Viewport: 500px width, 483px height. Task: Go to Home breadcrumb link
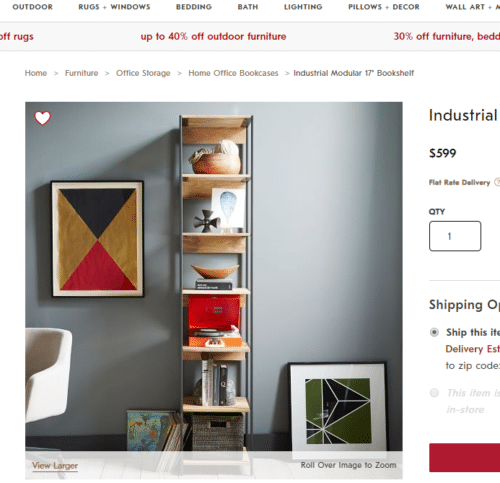click(36, 73)
